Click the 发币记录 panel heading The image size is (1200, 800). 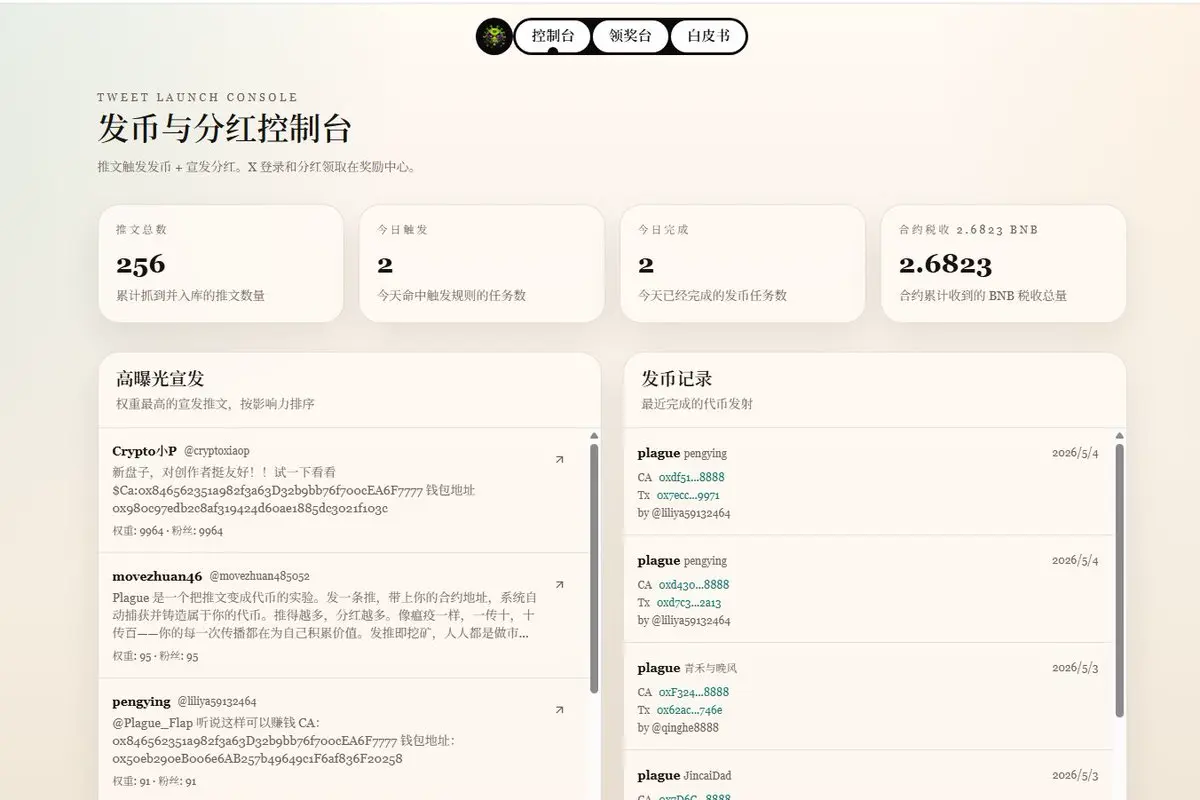click(677, 379)
